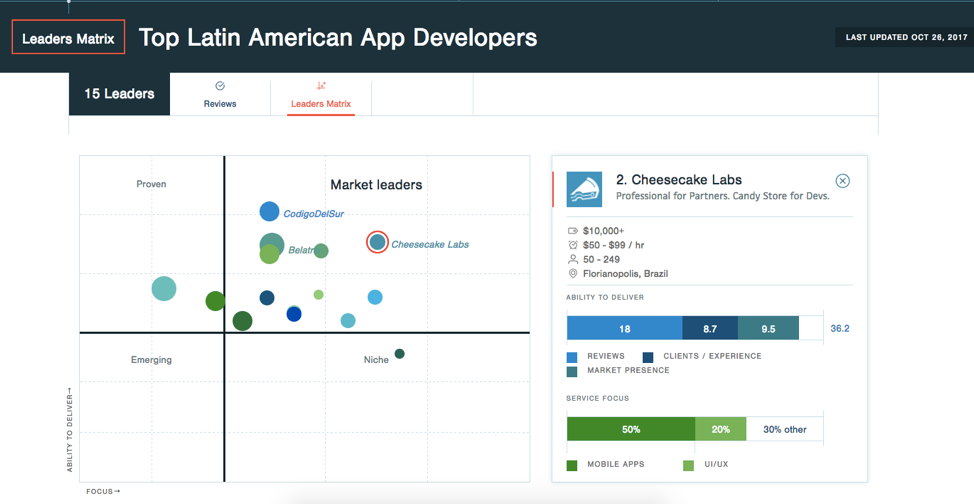974x504 pixels.
Task: Click the 30% other bar segment
Action: pos(785,429)
